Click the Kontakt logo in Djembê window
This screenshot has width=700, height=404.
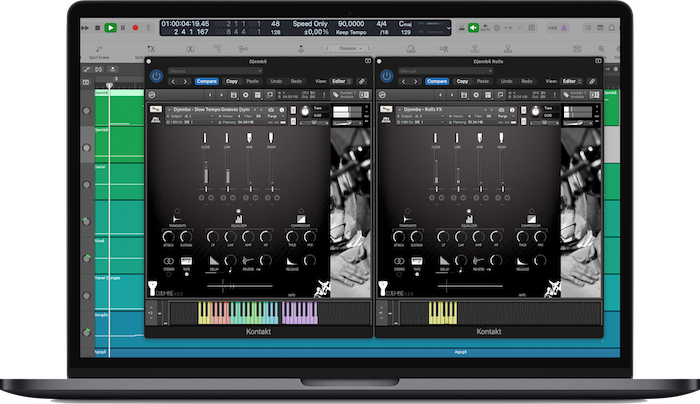[152, 95]
